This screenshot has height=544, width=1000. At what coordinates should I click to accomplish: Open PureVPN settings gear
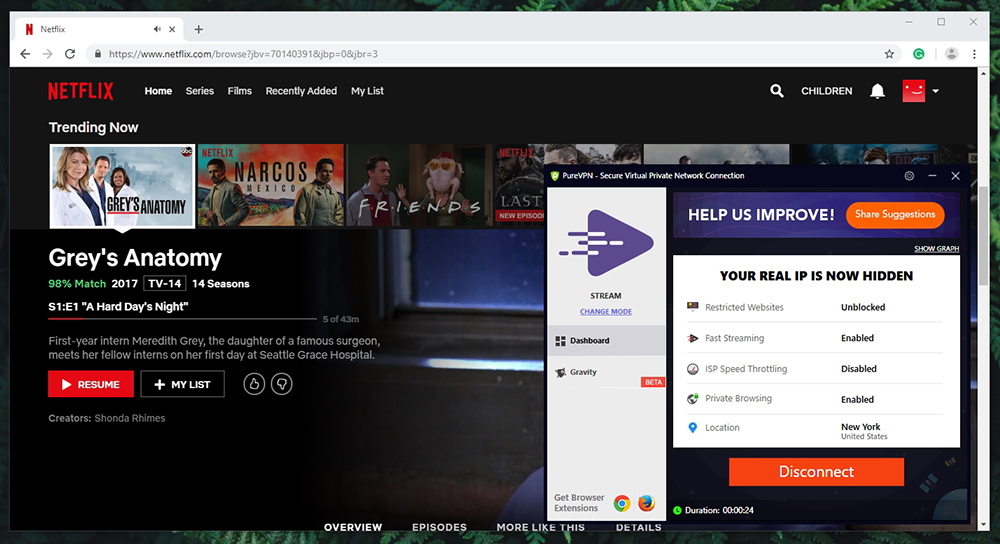tap(909, 176)
